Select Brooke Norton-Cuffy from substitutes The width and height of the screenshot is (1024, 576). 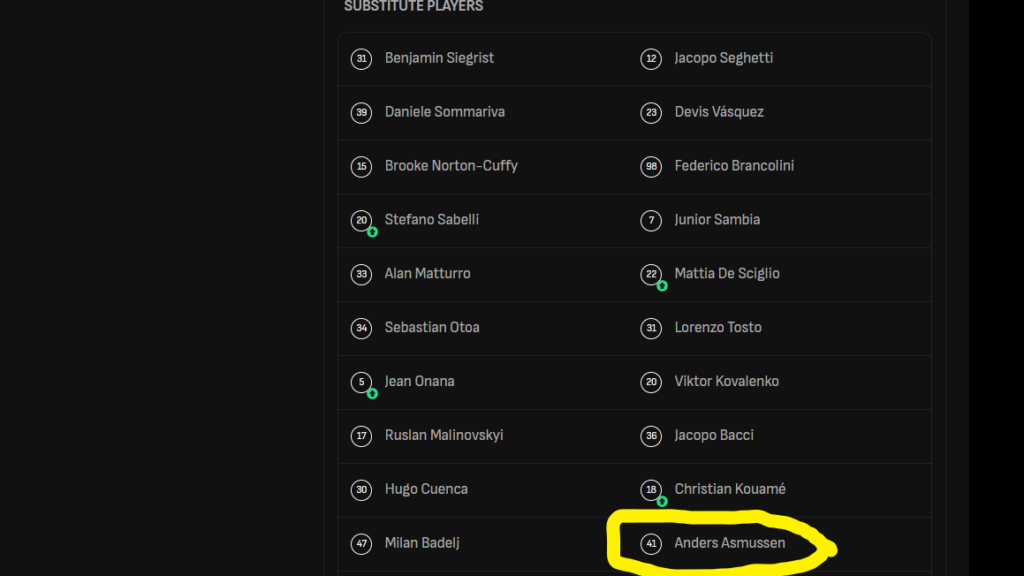(x=451, y=166)
